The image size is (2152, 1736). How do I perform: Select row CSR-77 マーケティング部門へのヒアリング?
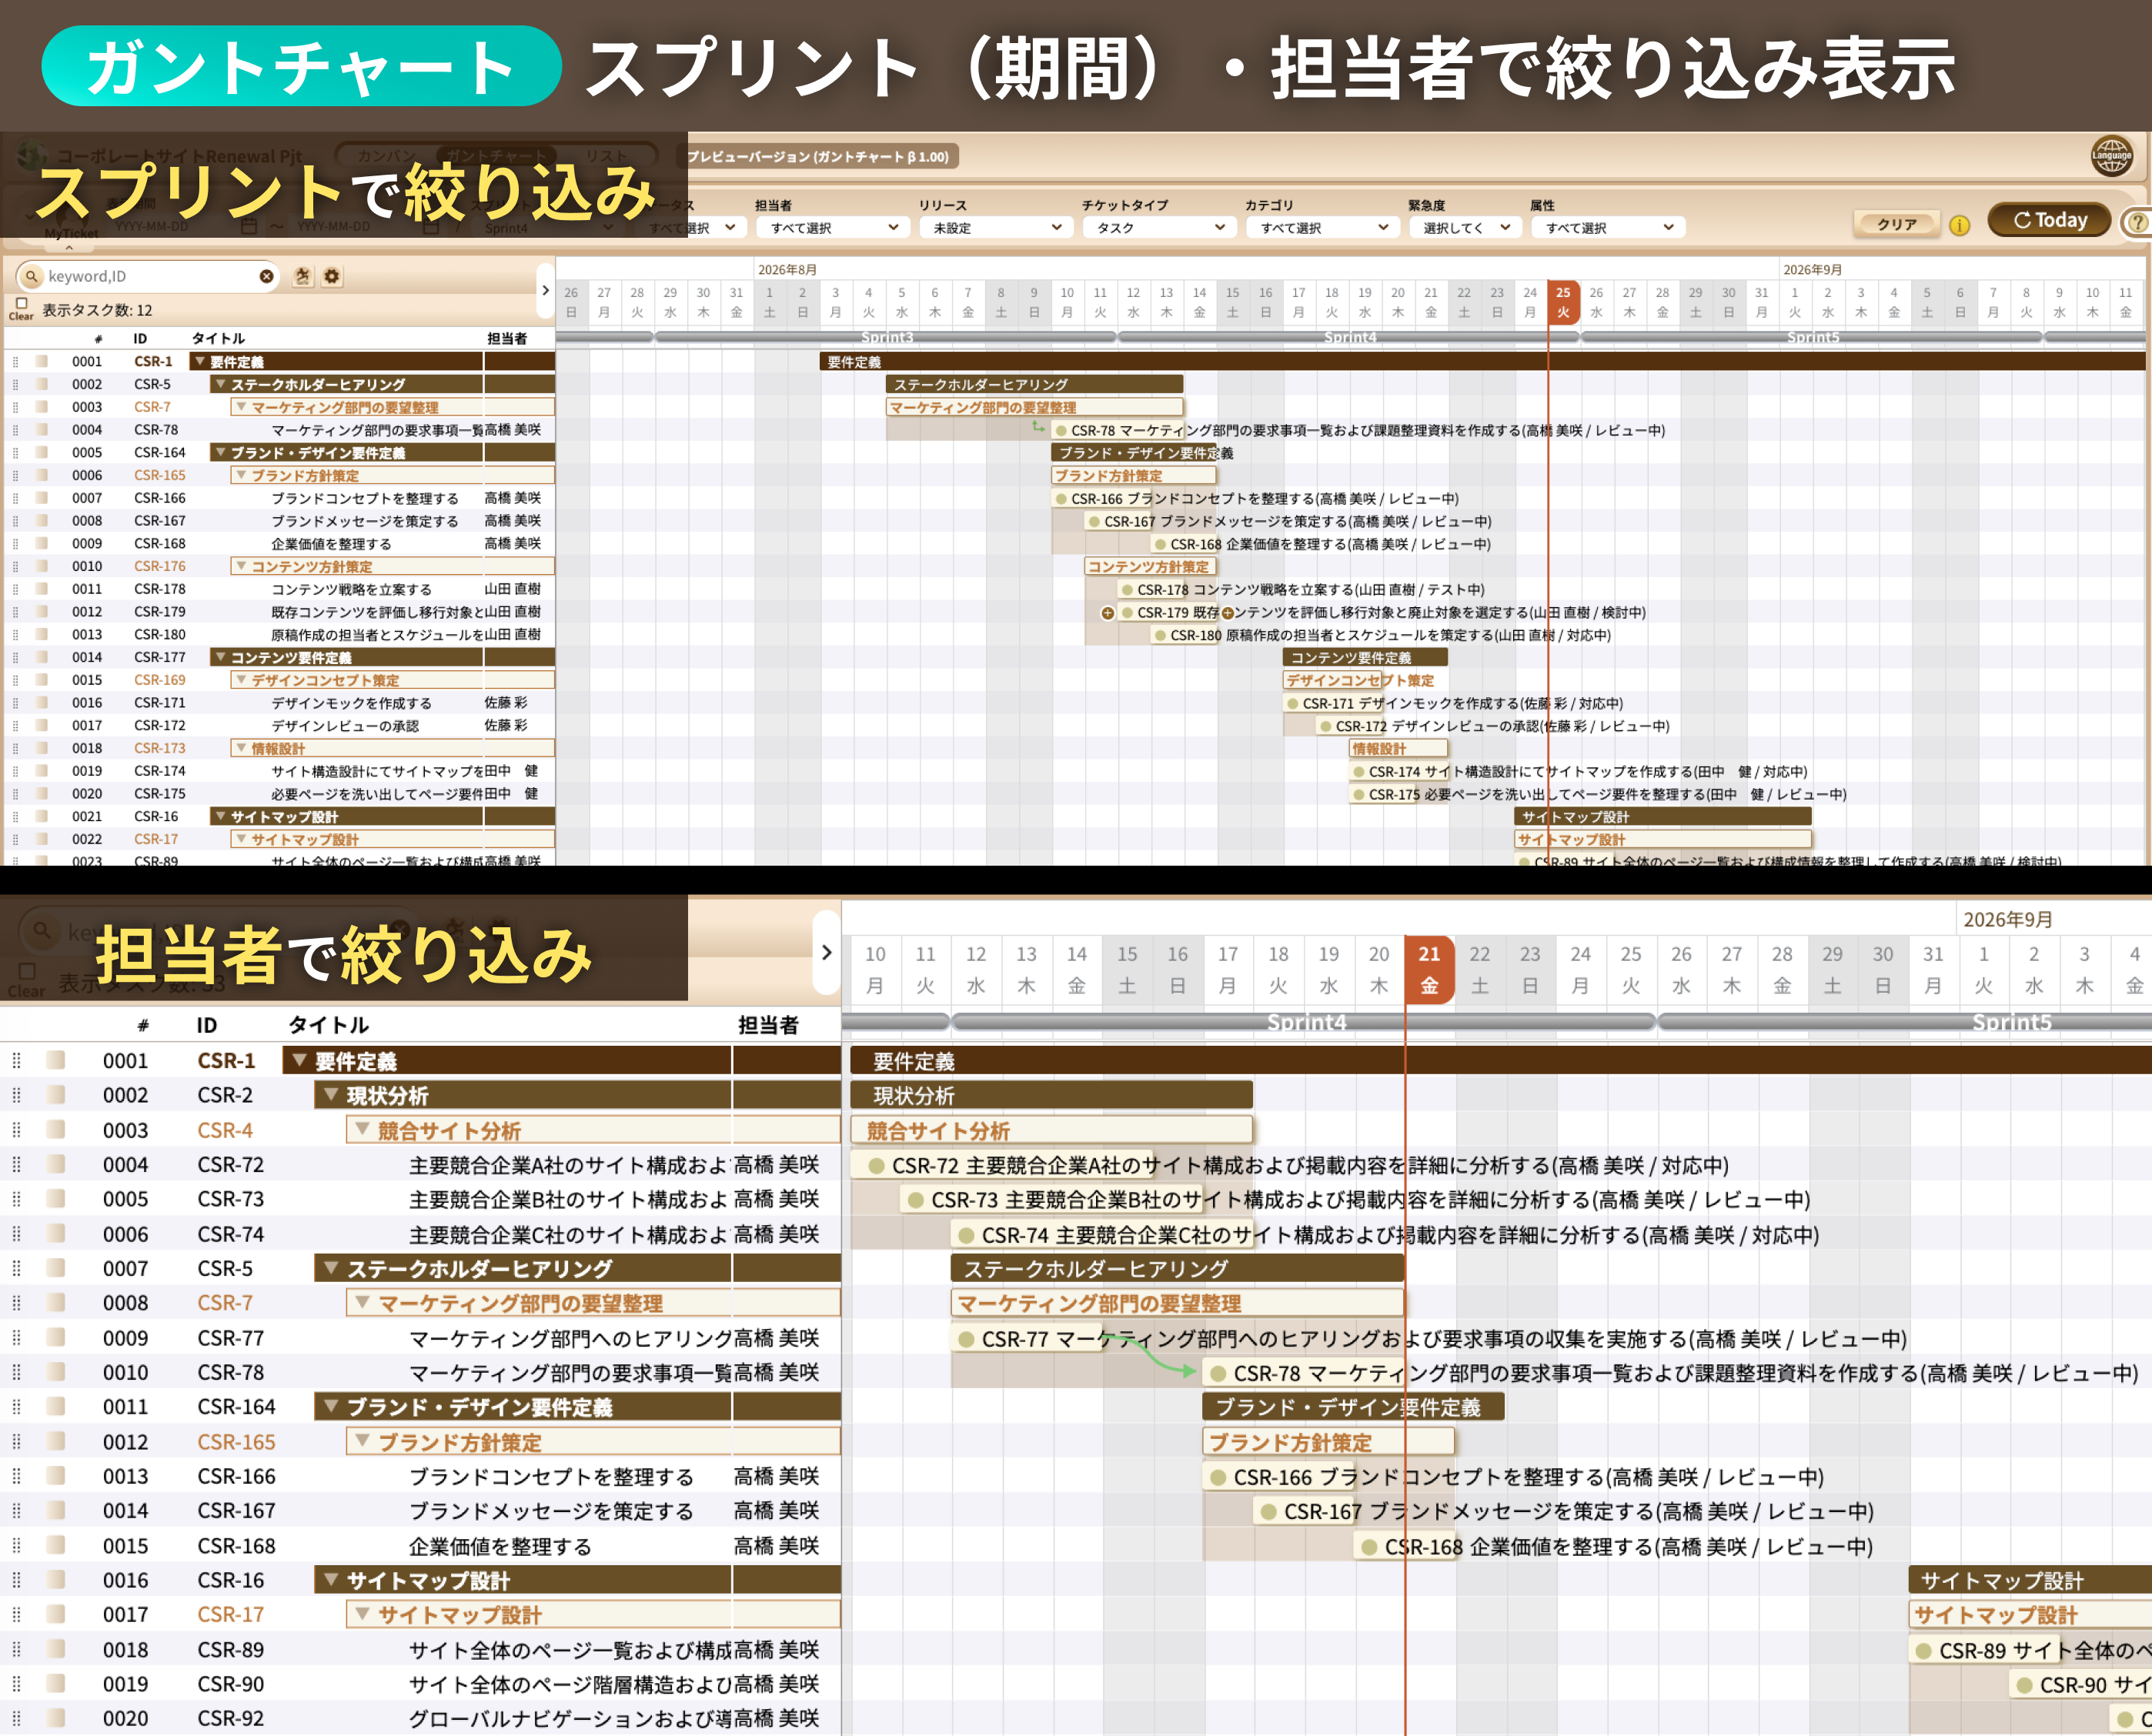pos(420,1338)
